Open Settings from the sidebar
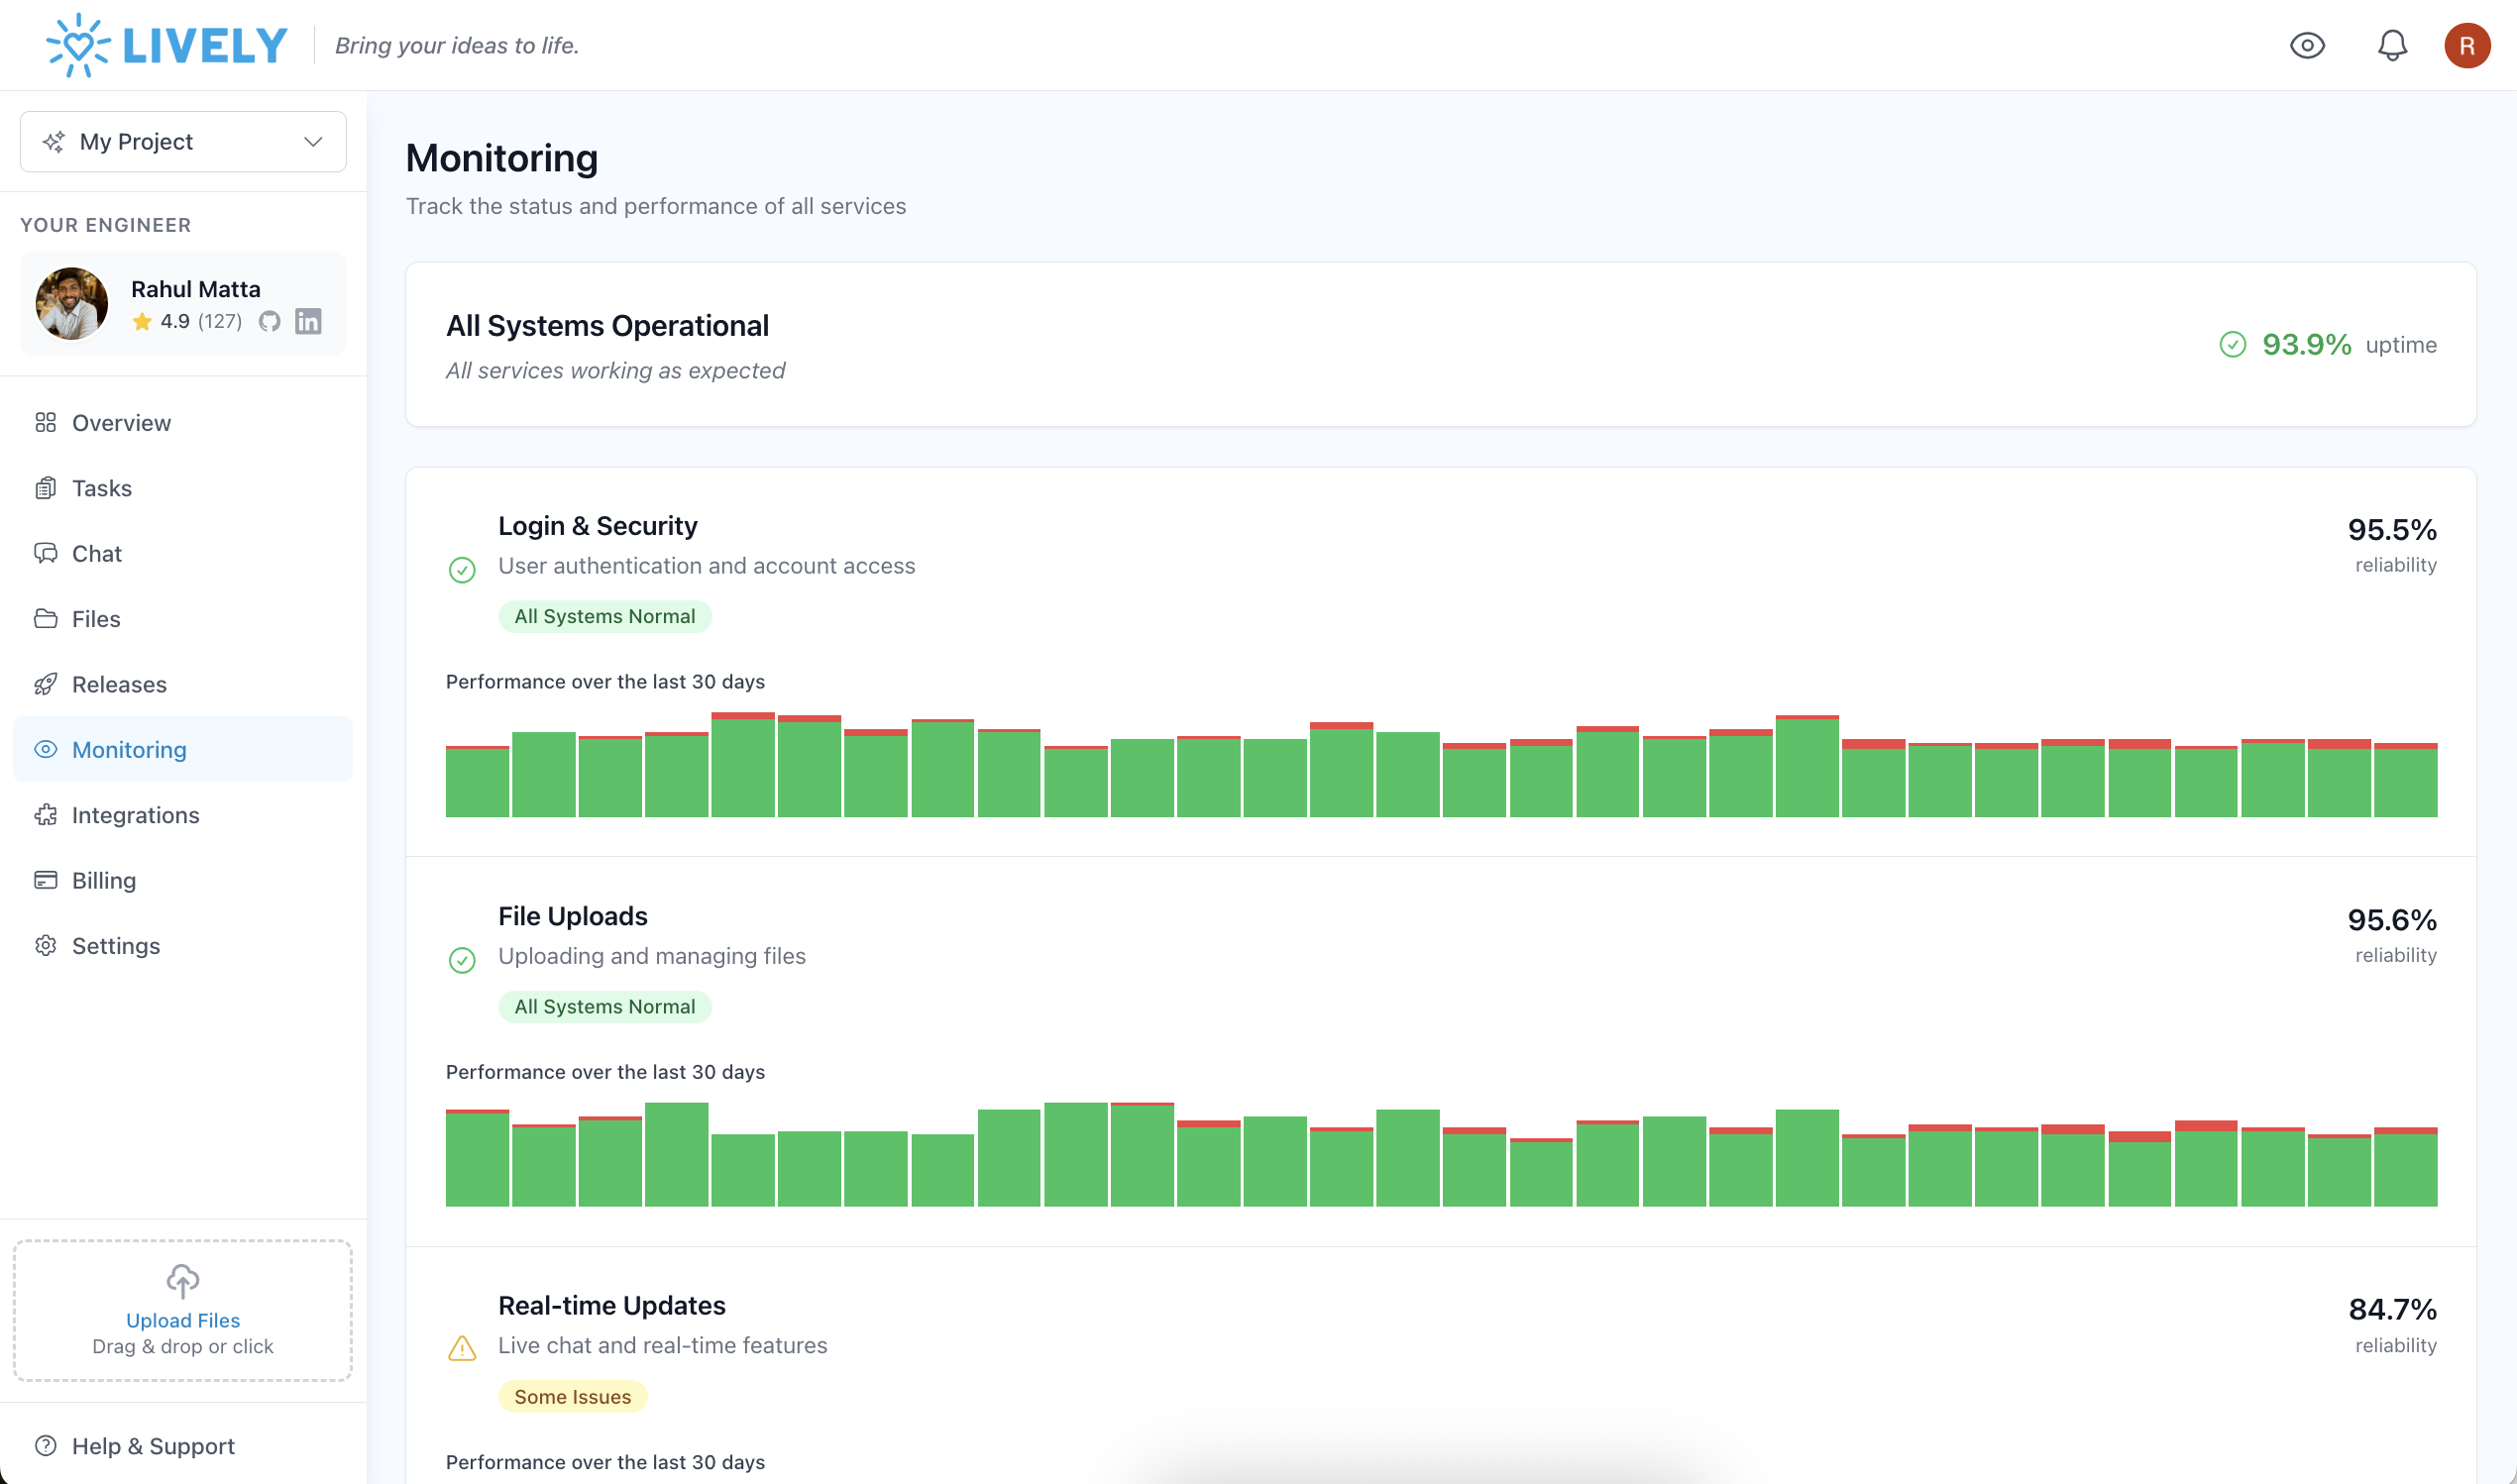 click(115, 945)
